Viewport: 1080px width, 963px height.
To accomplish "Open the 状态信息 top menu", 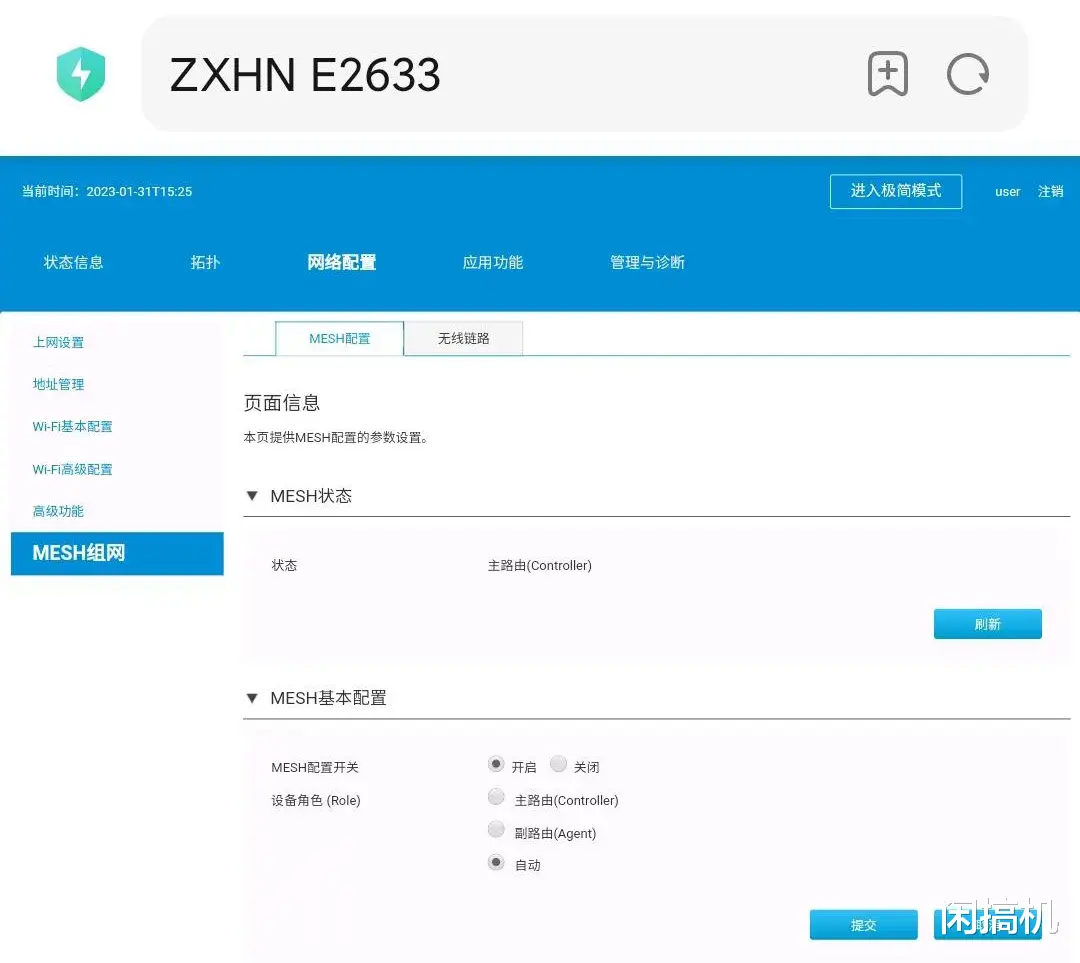I will (73, 262).
